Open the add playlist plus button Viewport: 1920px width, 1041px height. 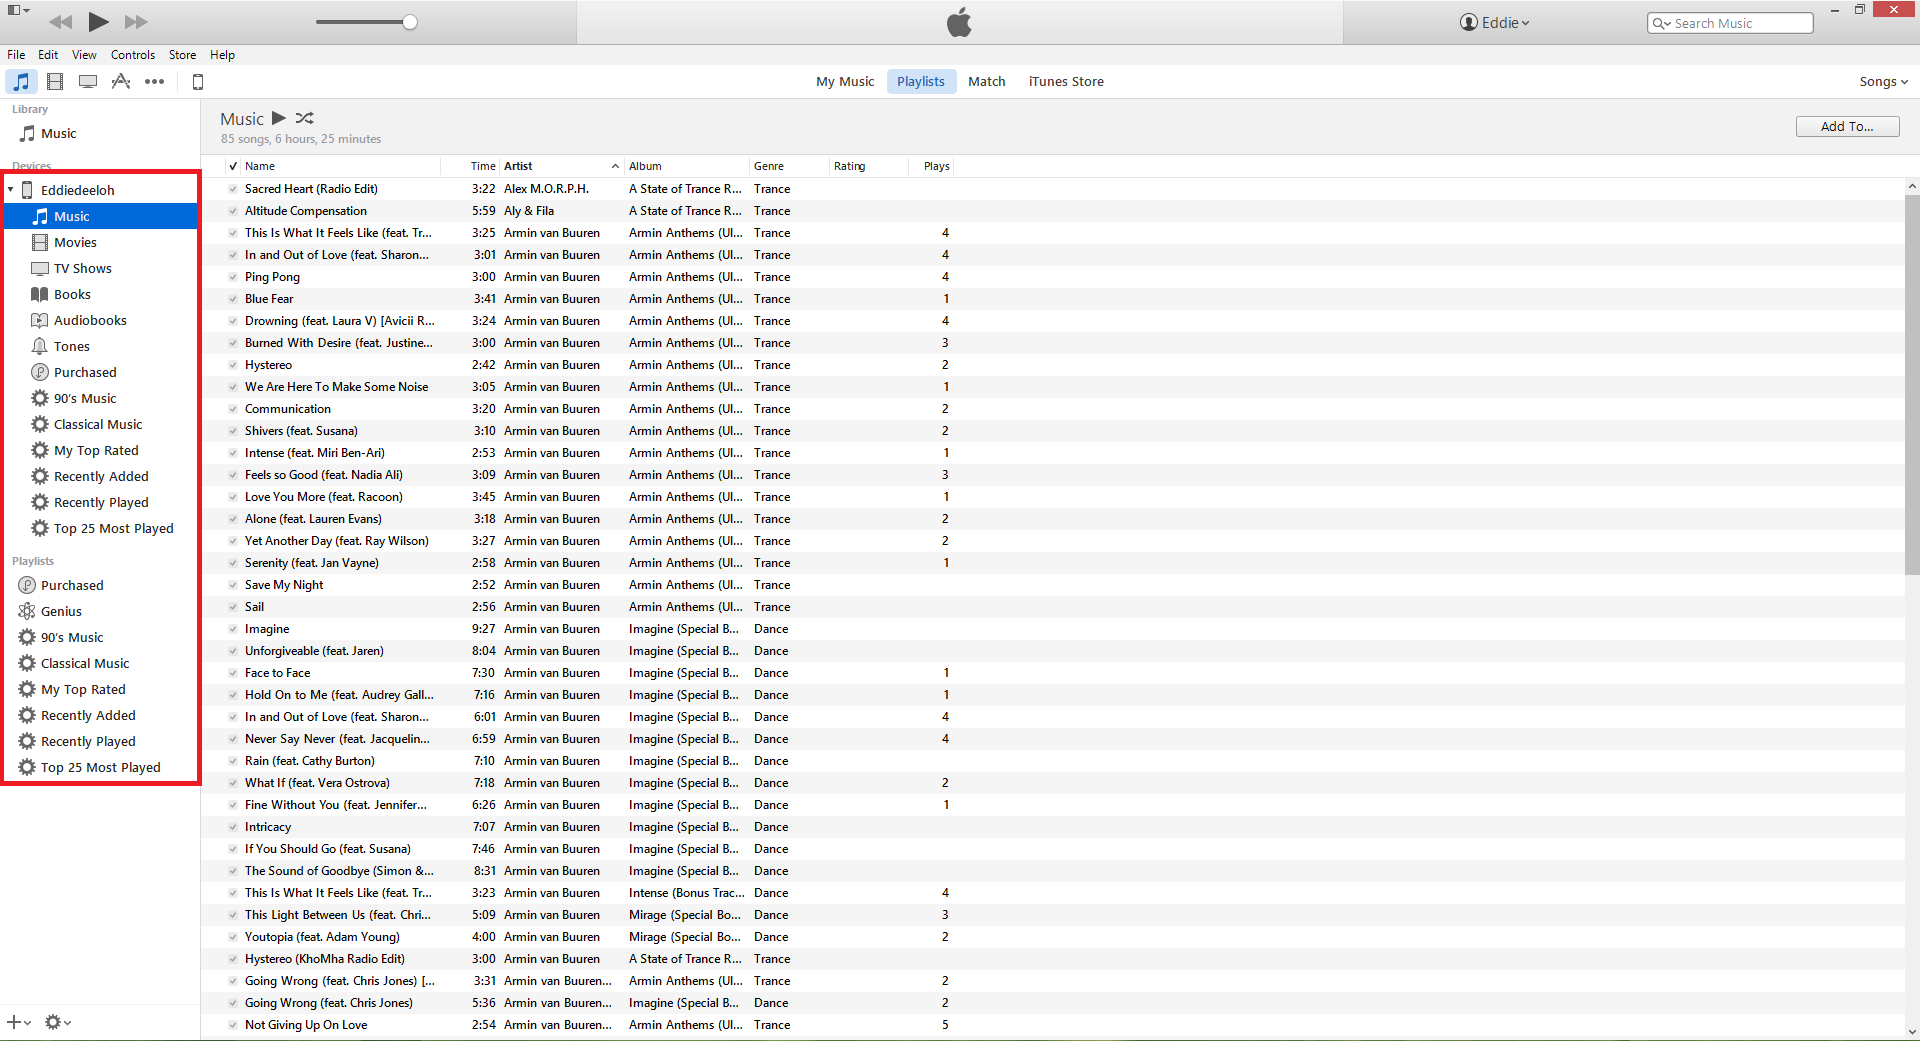tap(19, 1022)
